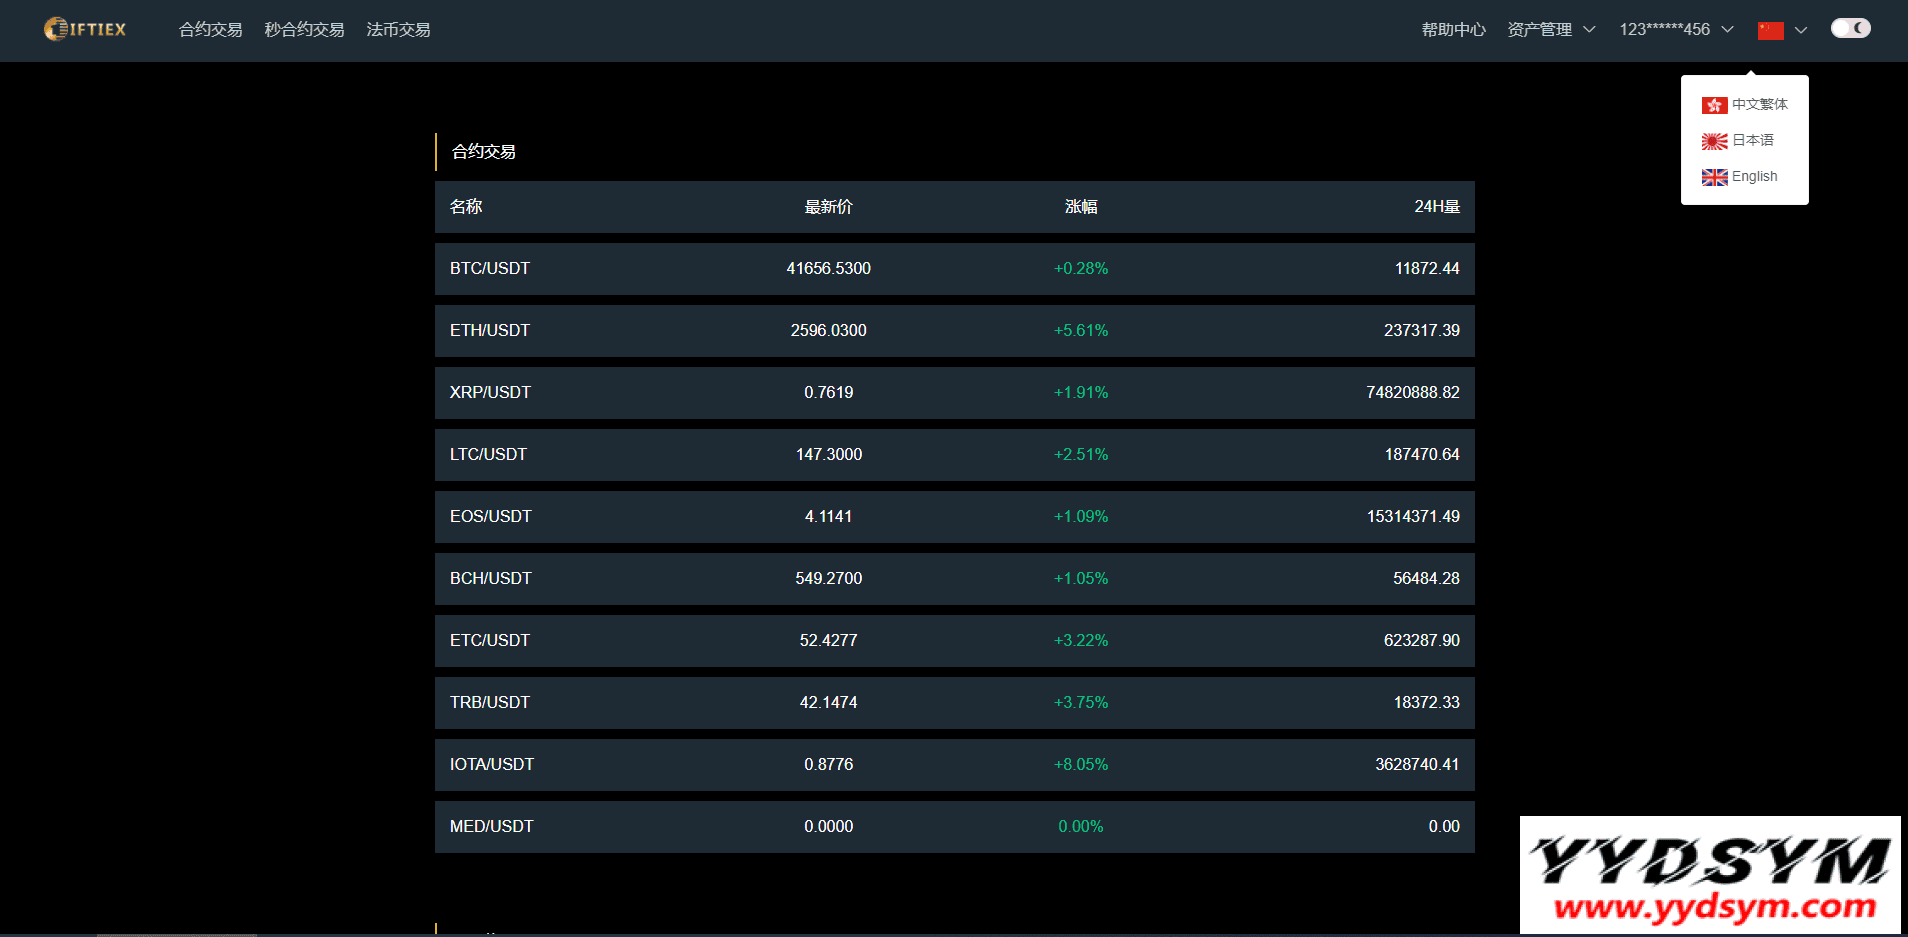Choose 中文繁体 language option
Screen dimensions: 1908x937
tap(1760, 105)
